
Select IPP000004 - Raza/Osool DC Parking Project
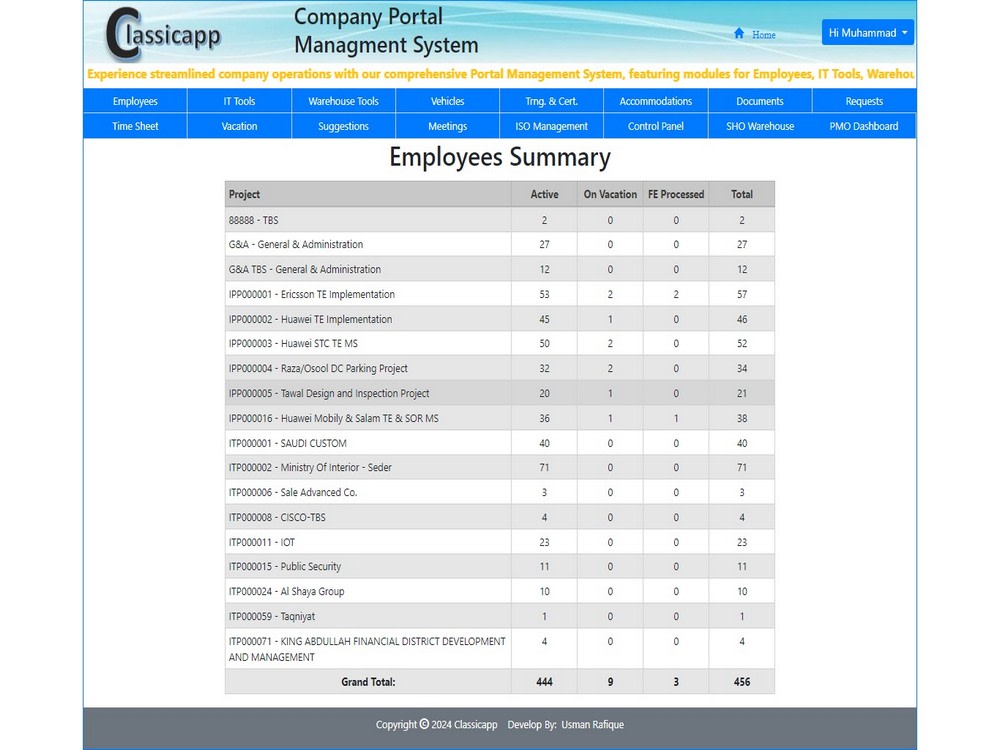pyautogui.click(x=499, y=368)
